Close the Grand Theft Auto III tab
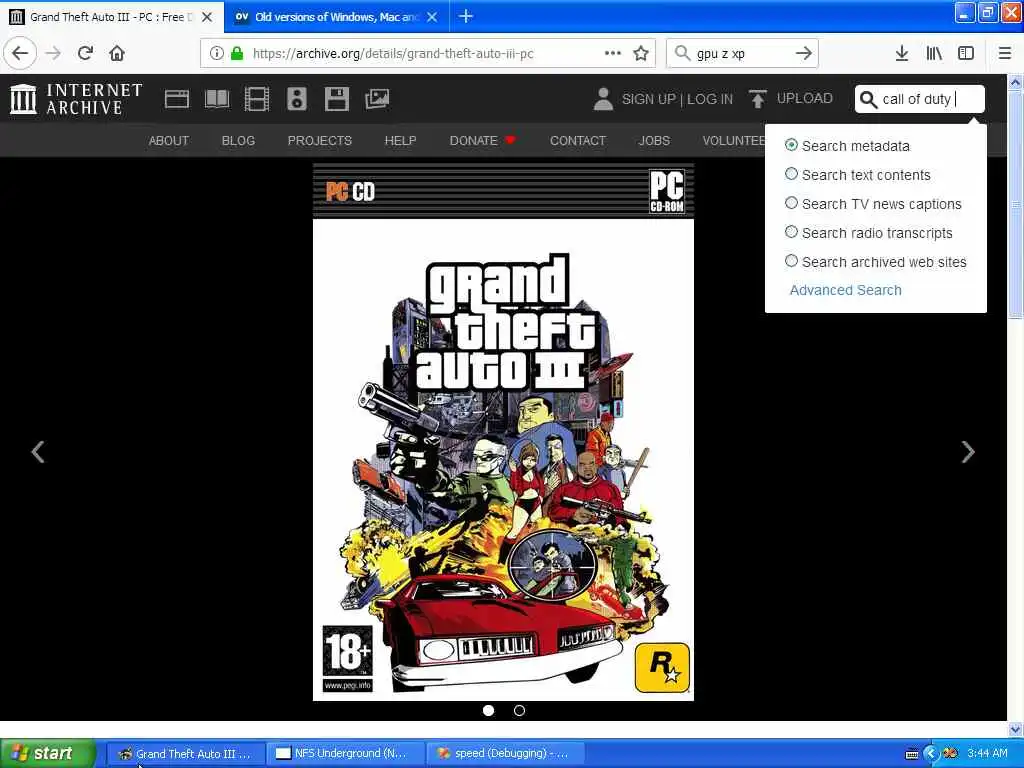This screenshot has width=1024, height=768. tap(207, 17)
